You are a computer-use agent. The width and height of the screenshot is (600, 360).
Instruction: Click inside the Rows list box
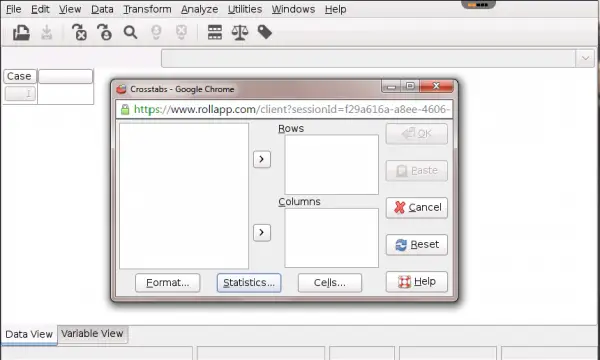(x=332, y=165)
